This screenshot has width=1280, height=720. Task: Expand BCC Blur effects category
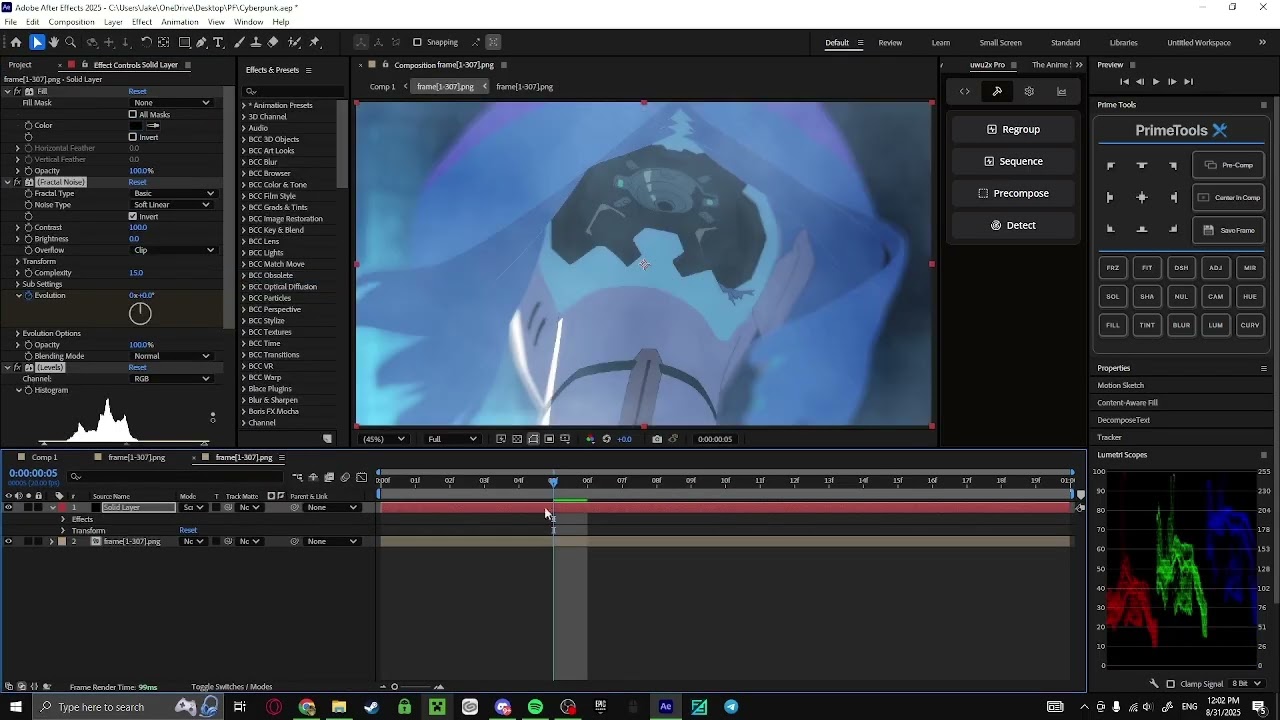coord(243,162)
